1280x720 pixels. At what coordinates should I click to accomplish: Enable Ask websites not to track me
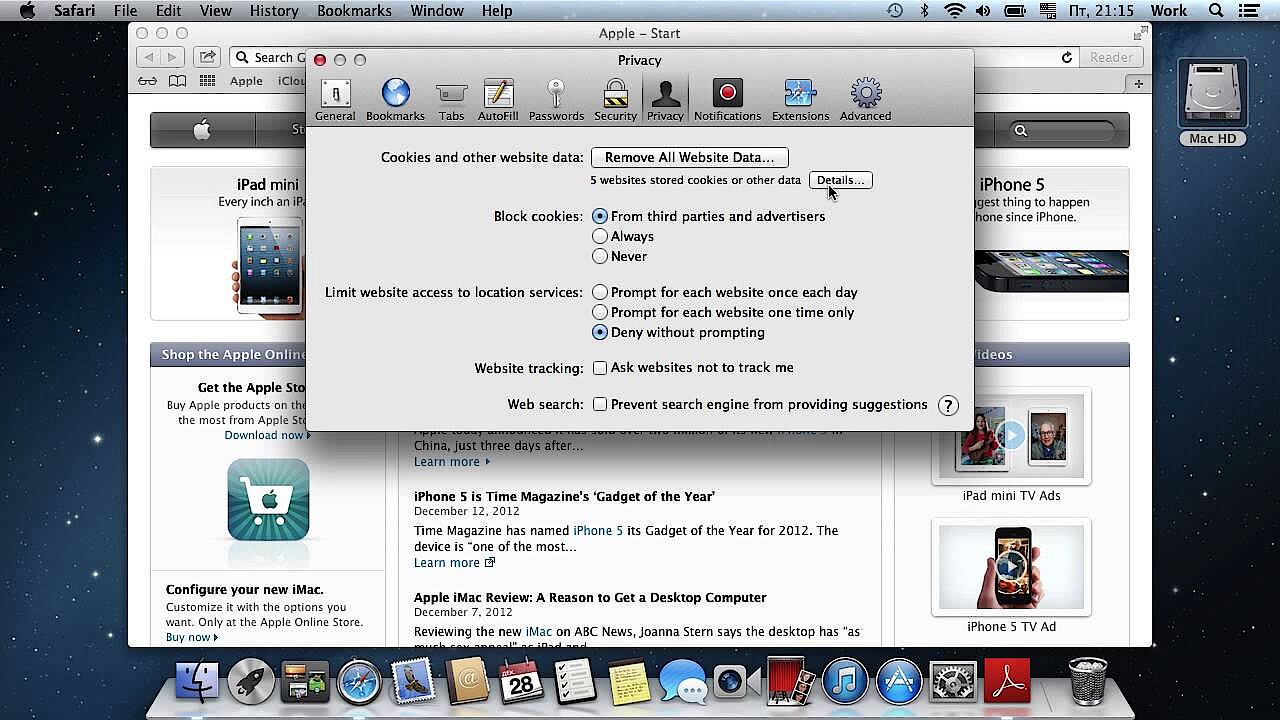click(600, 368)
